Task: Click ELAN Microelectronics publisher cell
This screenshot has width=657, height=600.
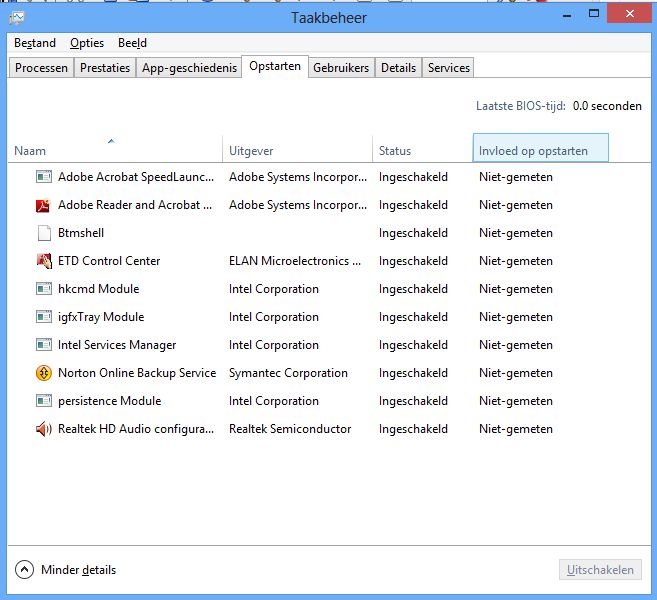Action: [x=295, y=261]
